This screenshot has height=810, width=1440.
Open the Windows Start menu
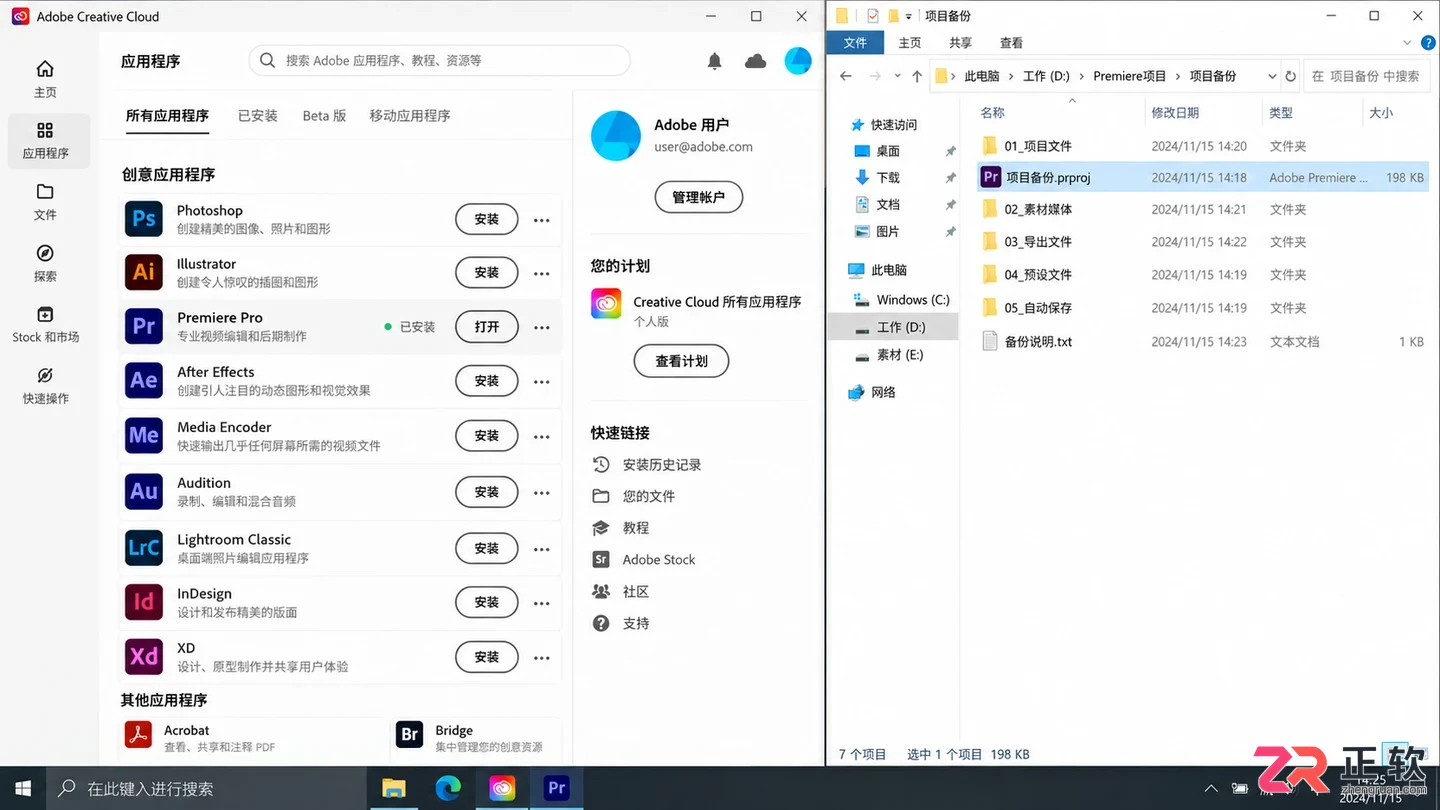pyautogui.click(x=22, y=788)
